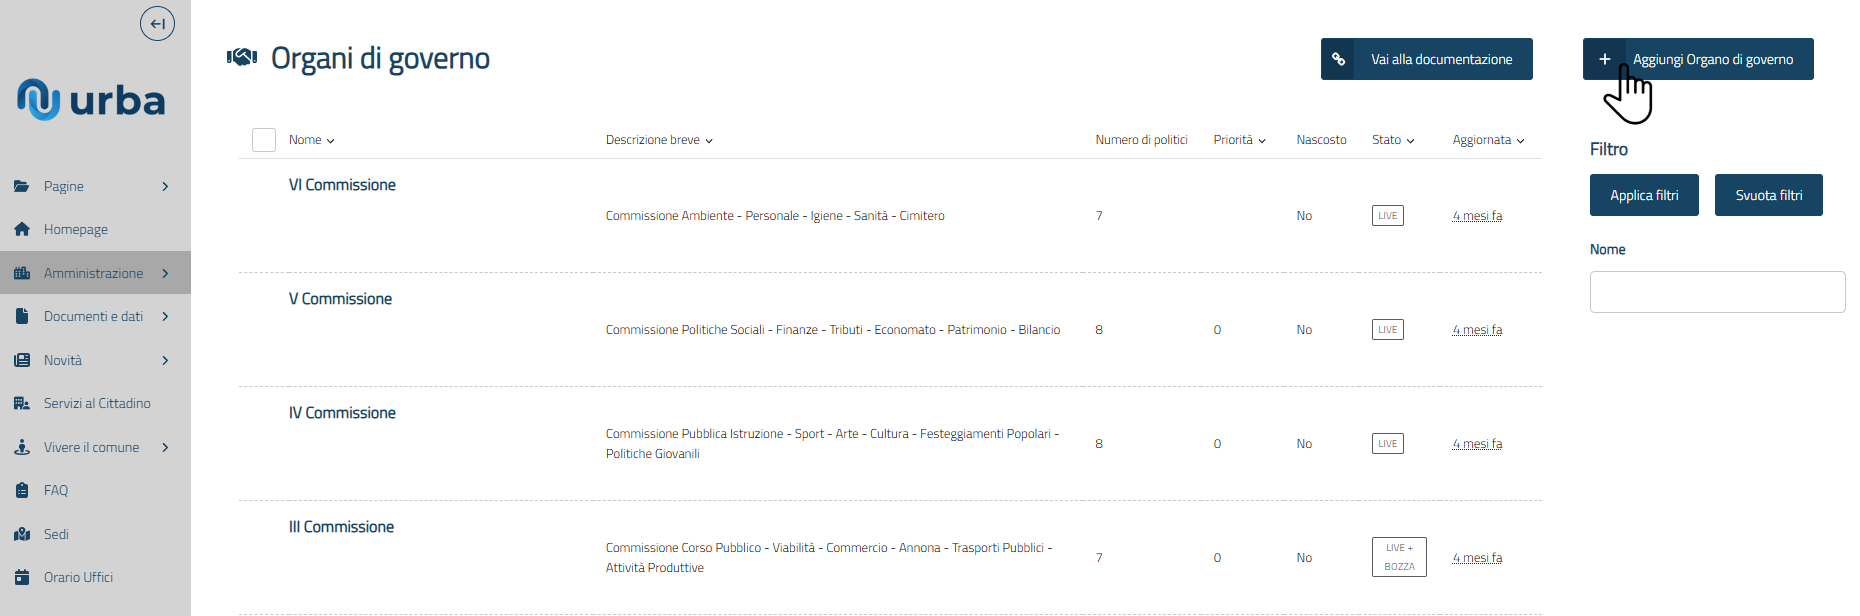Click the Applica filtri button
Screen dimensions: 1860x616
click(x=1643, y=195)
